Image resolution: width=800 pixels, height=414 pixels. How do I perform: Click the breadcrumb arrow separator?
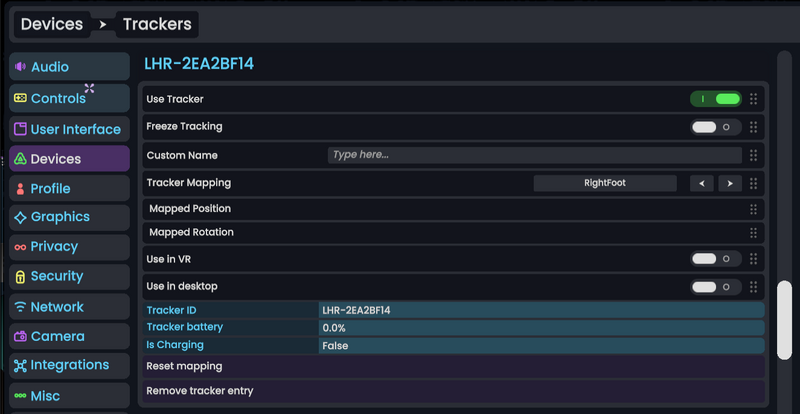(x=103, y=25)
